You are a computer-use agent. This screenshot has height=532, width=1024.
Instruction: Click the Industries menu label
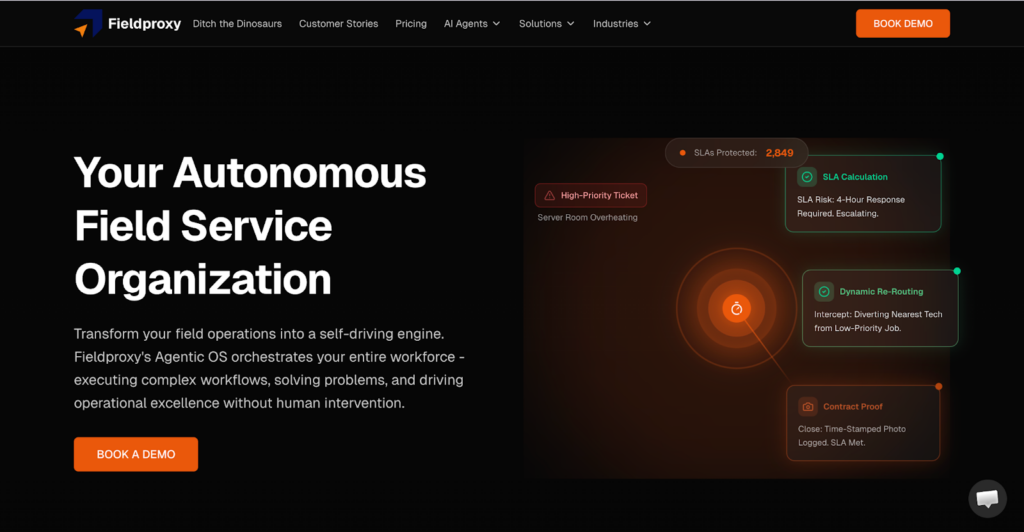coord(615,23)
